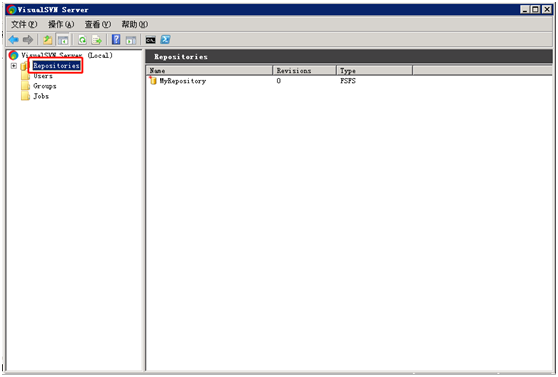Open Help via the question mark icon
The height and width of the screenshot is (377, 558).
(x=116, y=40)
